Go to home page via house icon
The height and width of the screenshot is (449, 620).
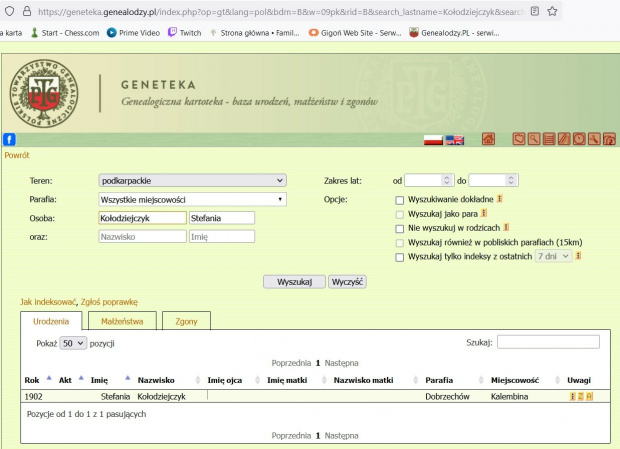(489, 139)
